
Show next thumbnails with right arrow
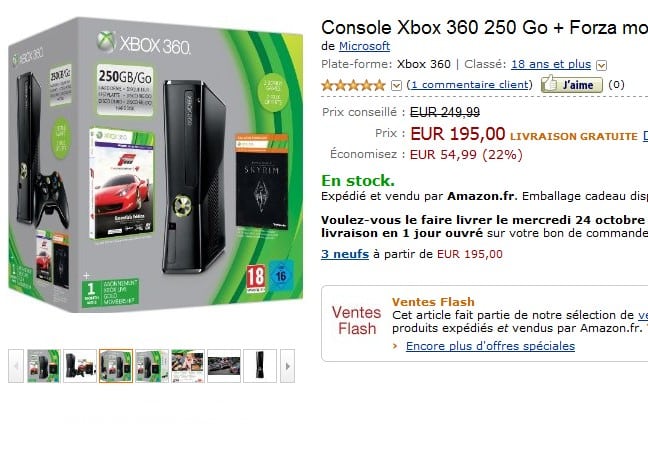click(287, 366)
